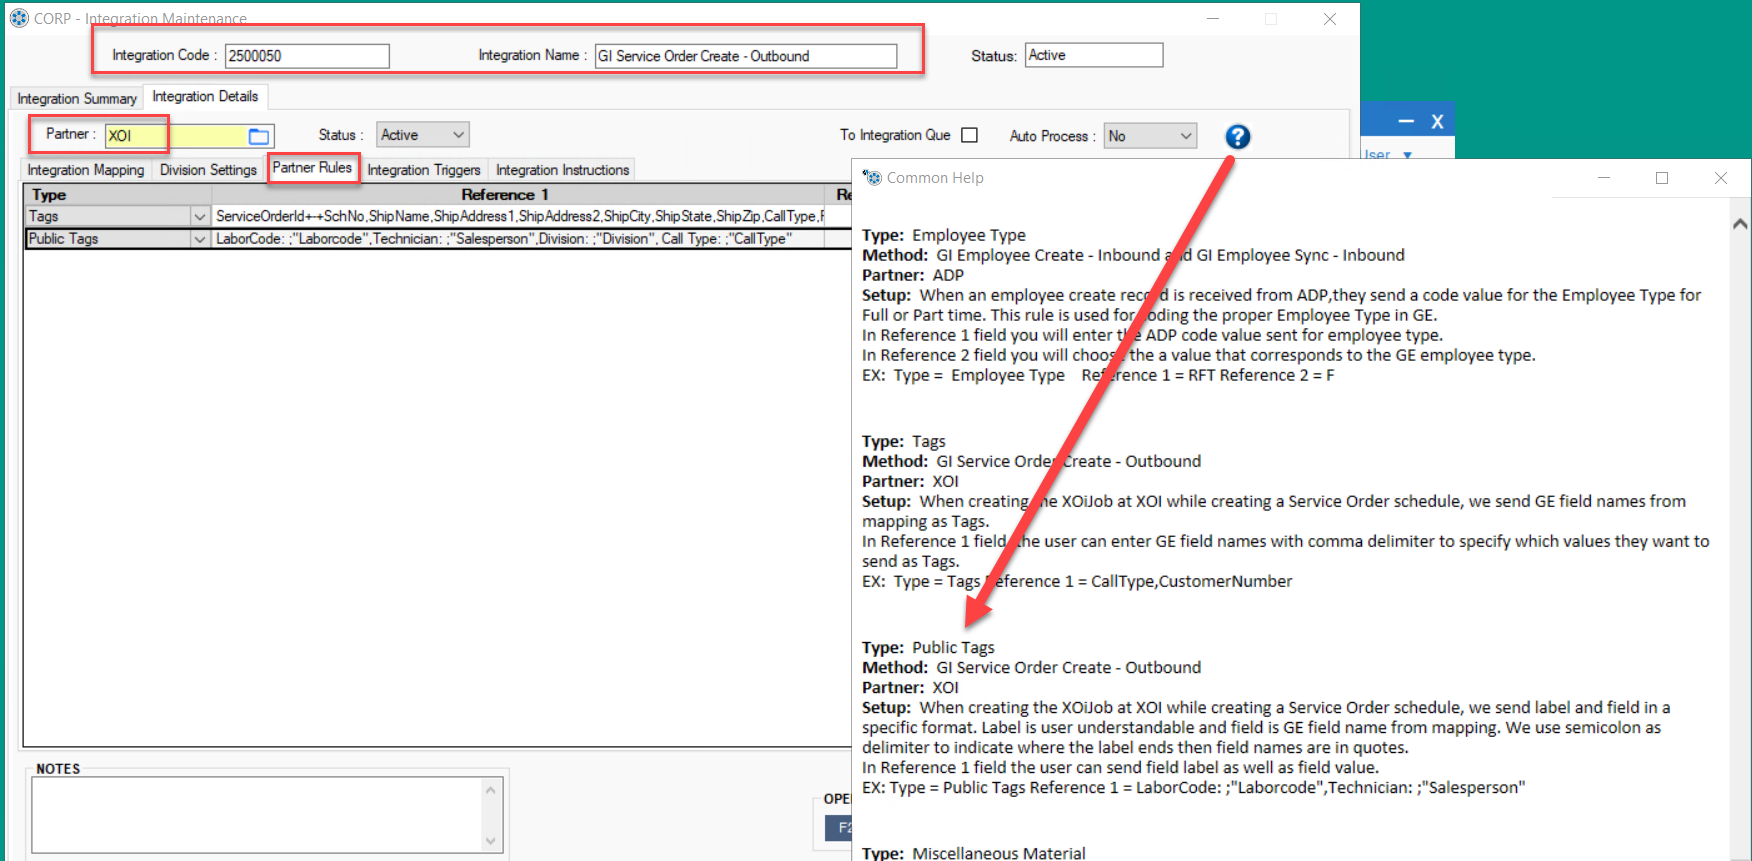Click the Common Help window title icon

(x=872, y=178)
